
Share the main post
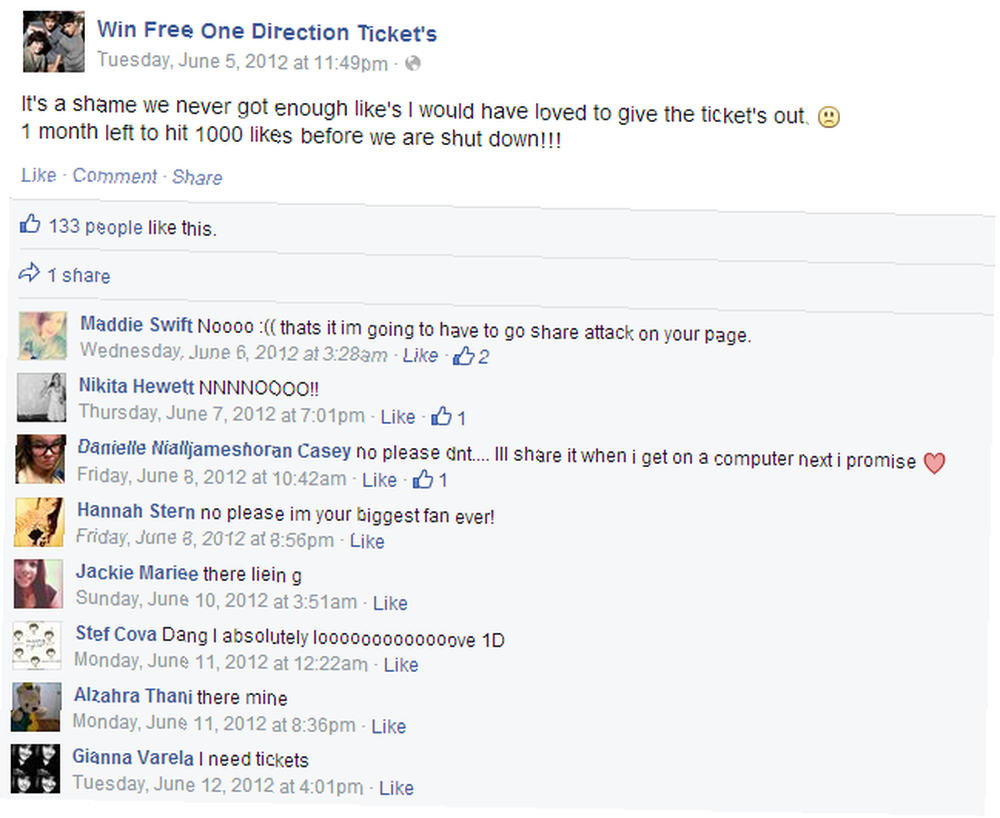[x=197, y=177]
